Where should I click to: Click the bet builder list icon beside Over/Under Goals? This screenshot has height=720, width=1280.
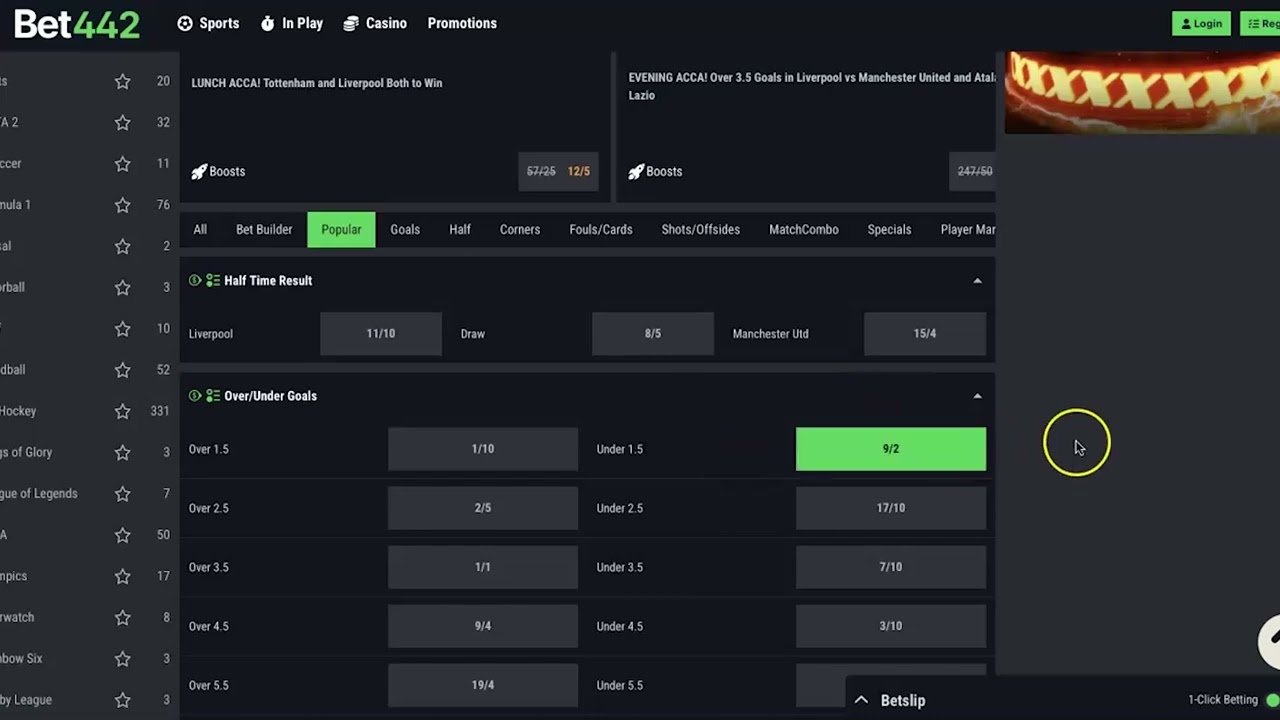point(213,396)
